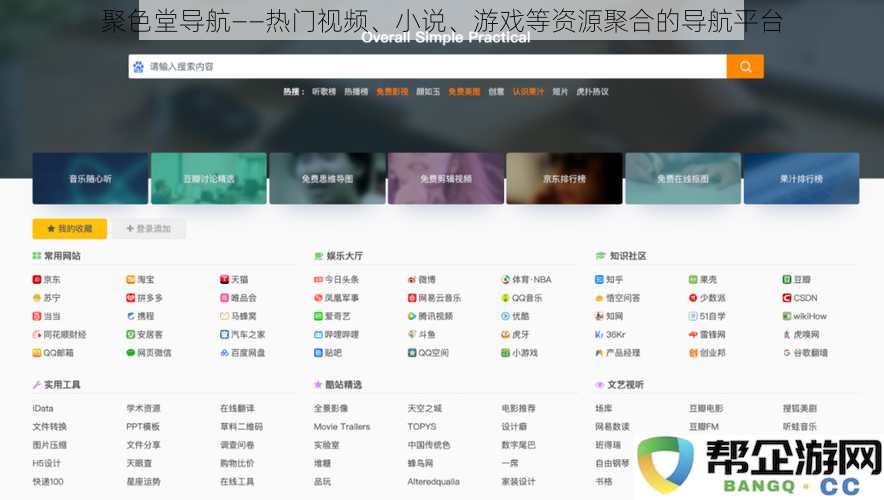Select hot keyword 虎扑热议
Viewport: 884px width, 500px height.
pyautogui.click(x=593, y=92)
